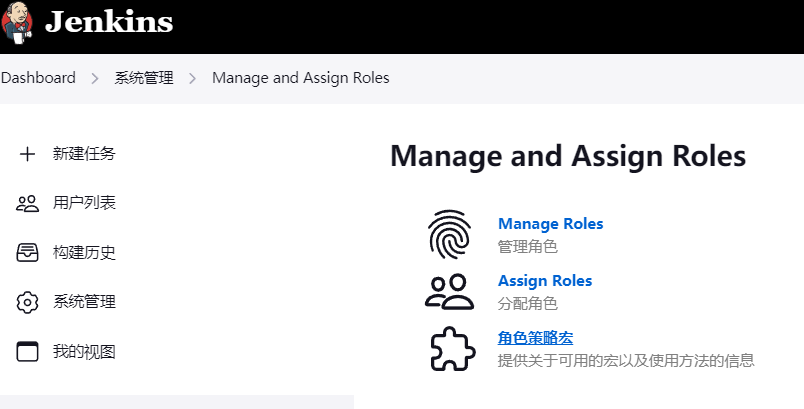Expand the chevron after Dashboard breadcrumb

coord(95,78)
